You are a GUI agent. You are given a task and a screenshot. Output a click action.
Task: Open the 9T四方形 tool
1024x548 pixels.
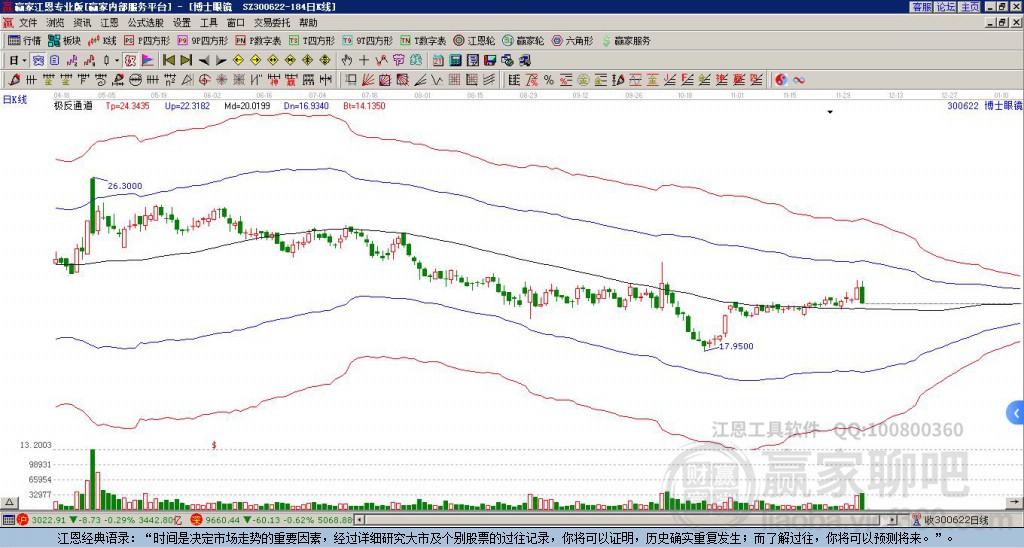coord(368,40)
